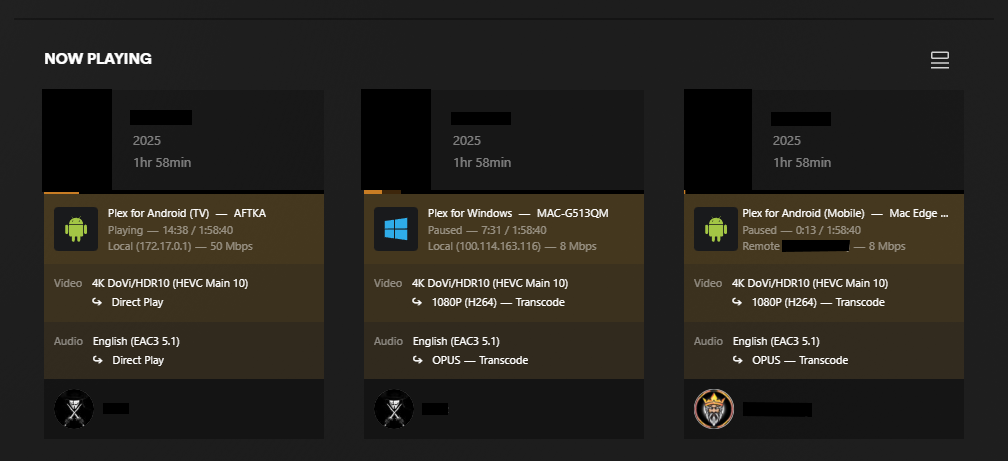Image resolution: width=1008 pixels, height=461 pixels.
Task: Click playback progress bar on MAC-G513QM card
Action: (504, 192)
